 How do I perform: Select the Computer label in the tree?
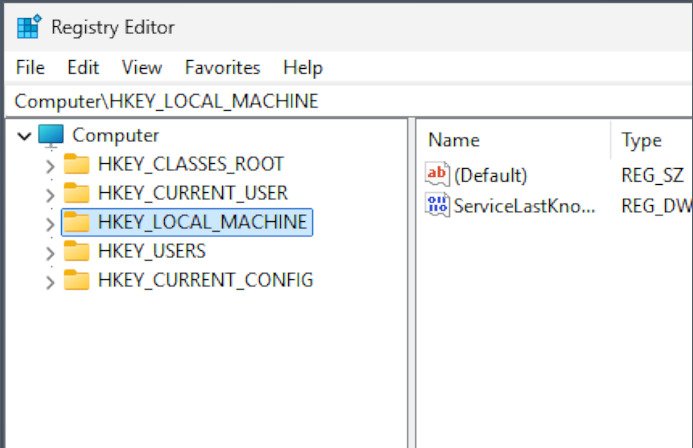coord(115,136)
